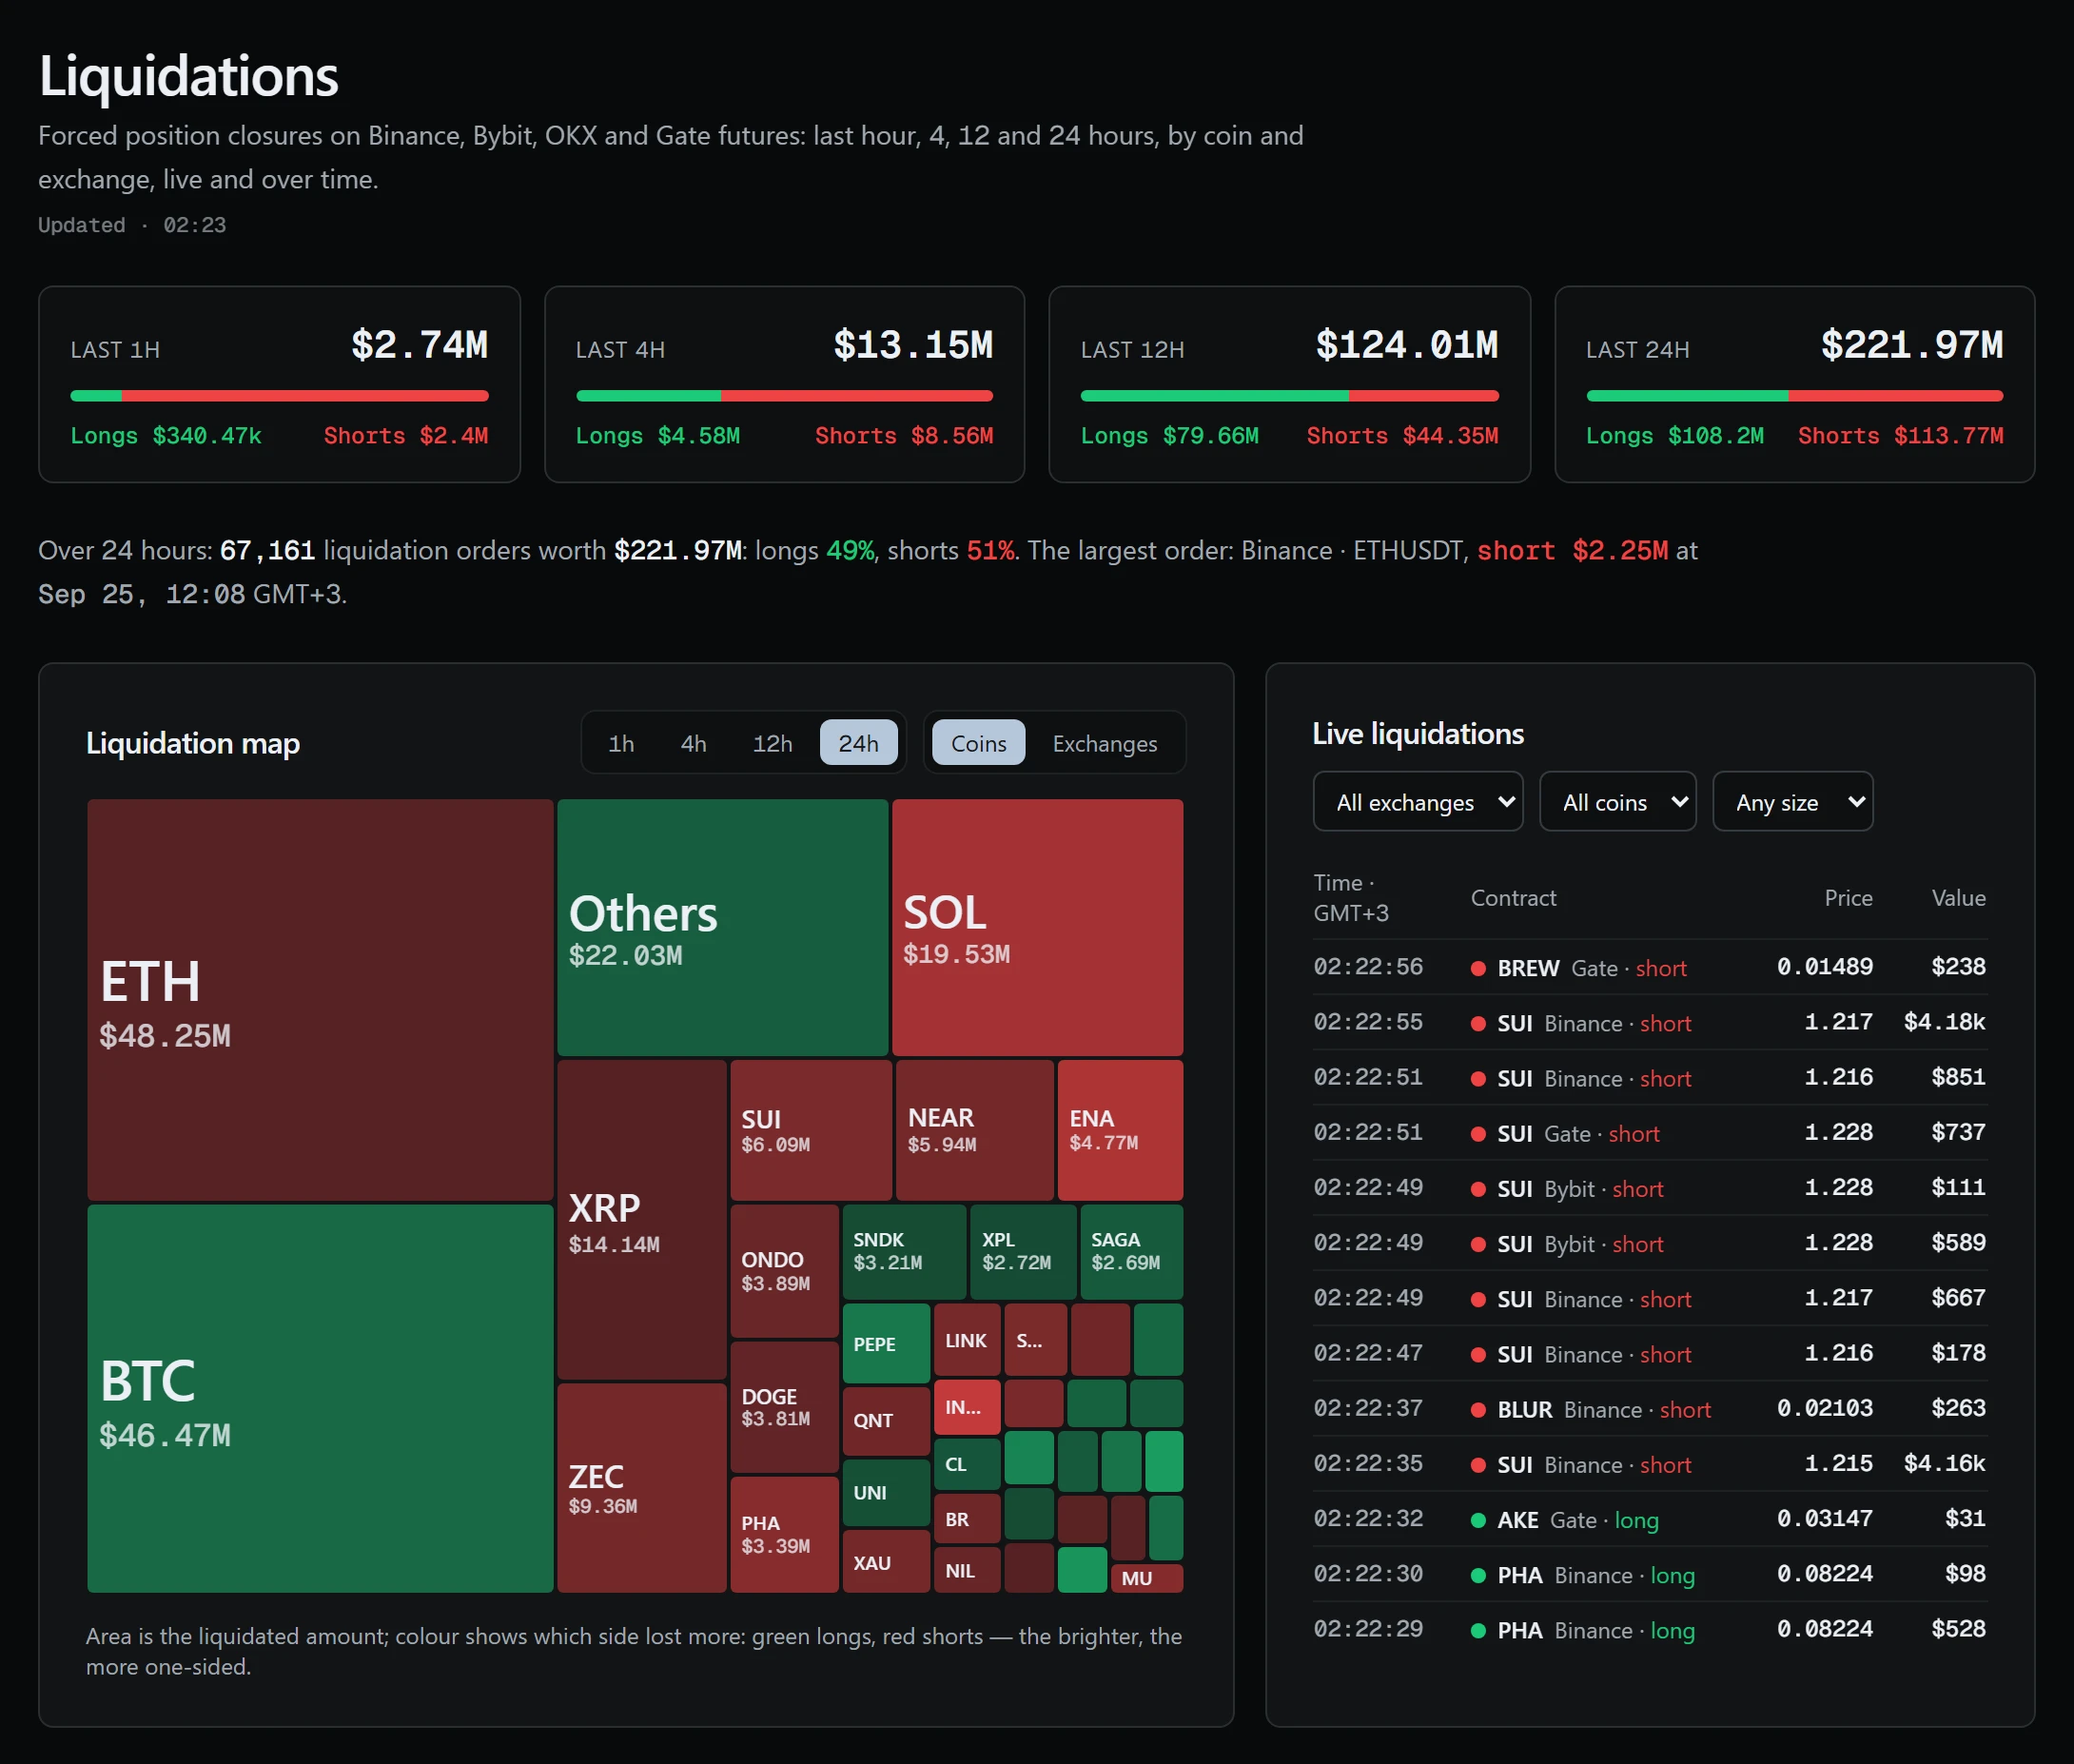Select the LINK treemap tile
Image resolution: width=2074 pixels, height=1764 pixels.
pyautogui.click(x=966, y=1340)
